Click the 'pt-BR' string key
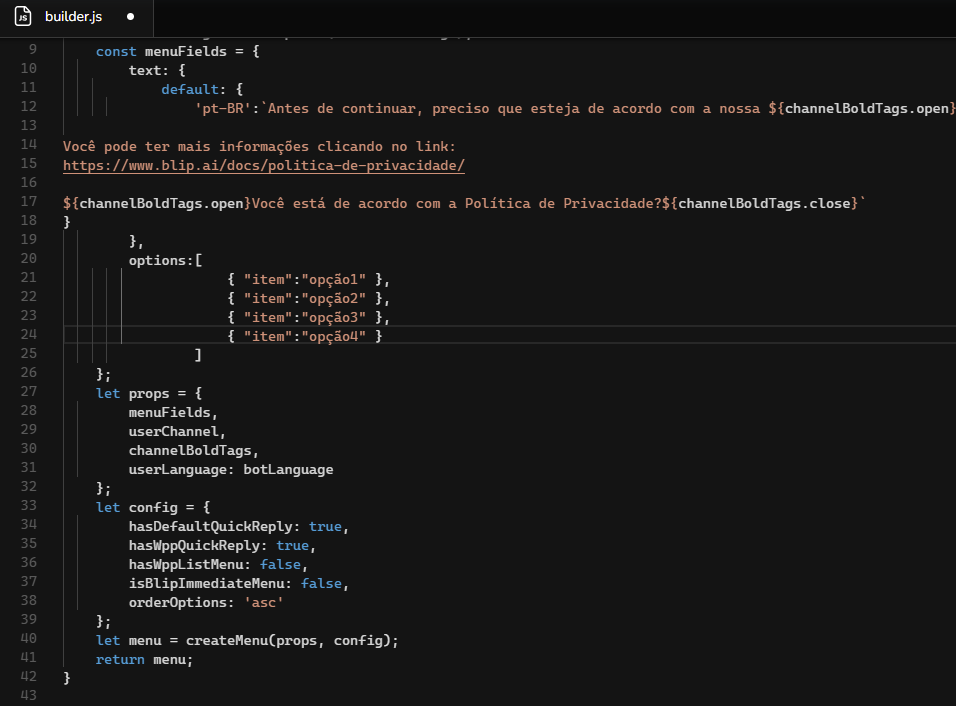This screenshot has height=706, width=956. click(223, 109)
